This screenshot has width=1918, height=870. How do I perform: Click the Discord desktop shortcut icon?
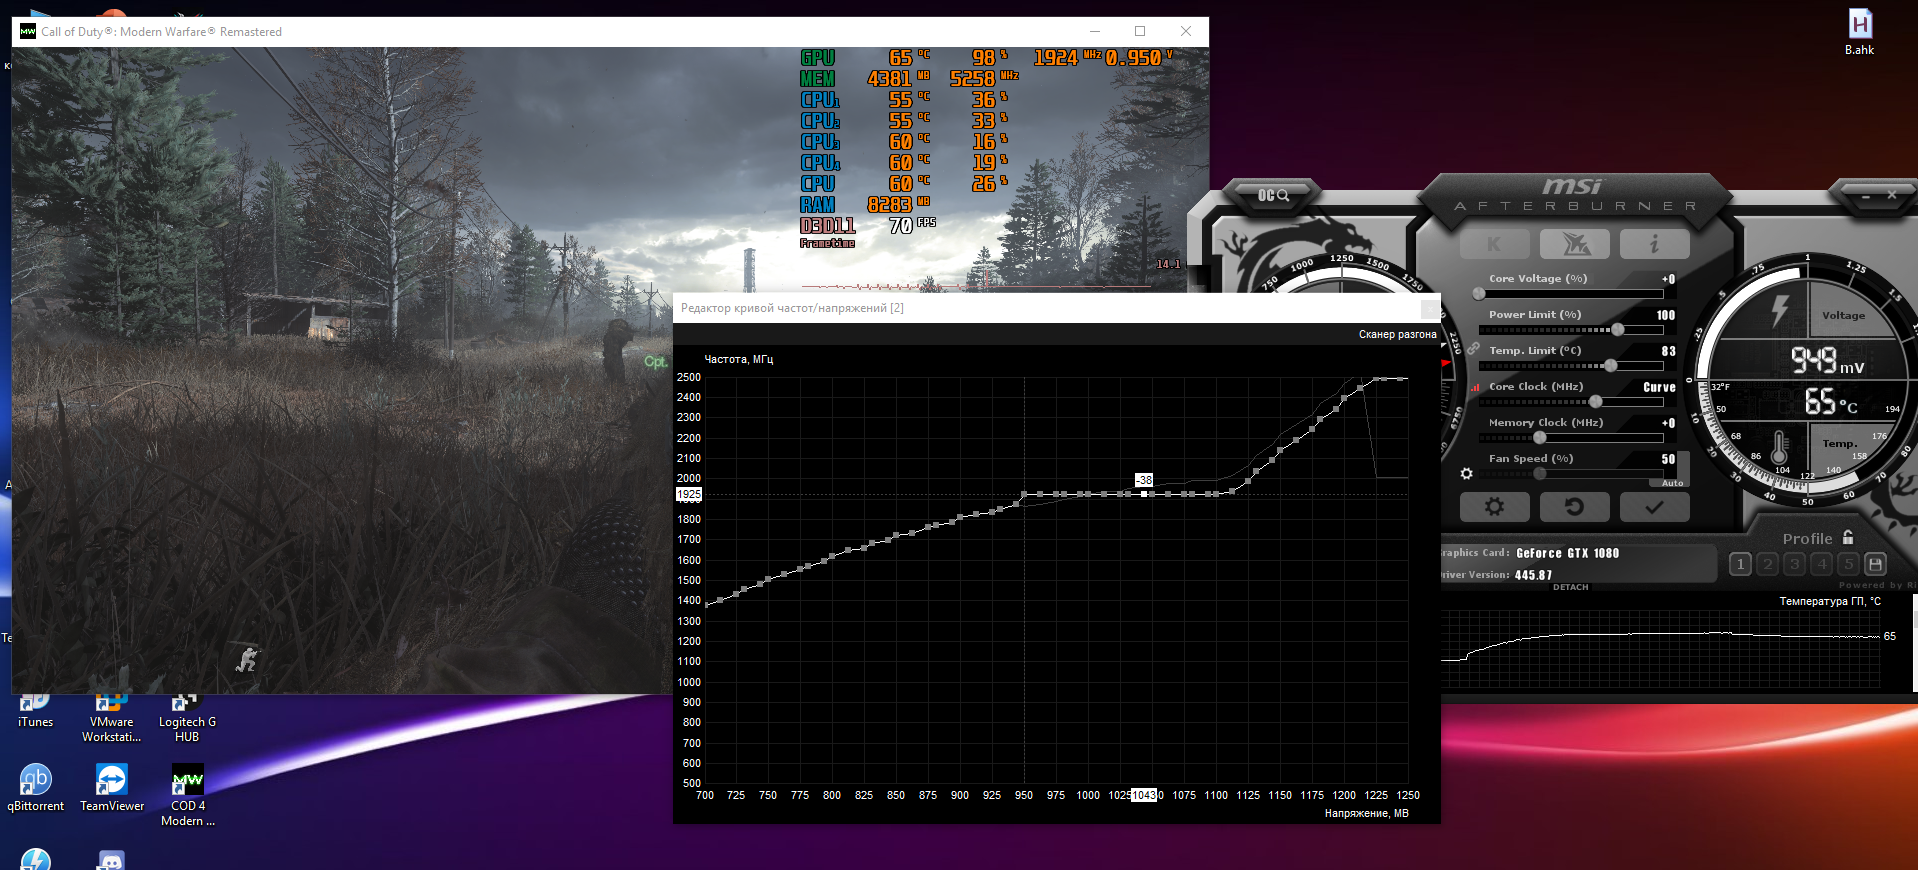pos(111,859)
